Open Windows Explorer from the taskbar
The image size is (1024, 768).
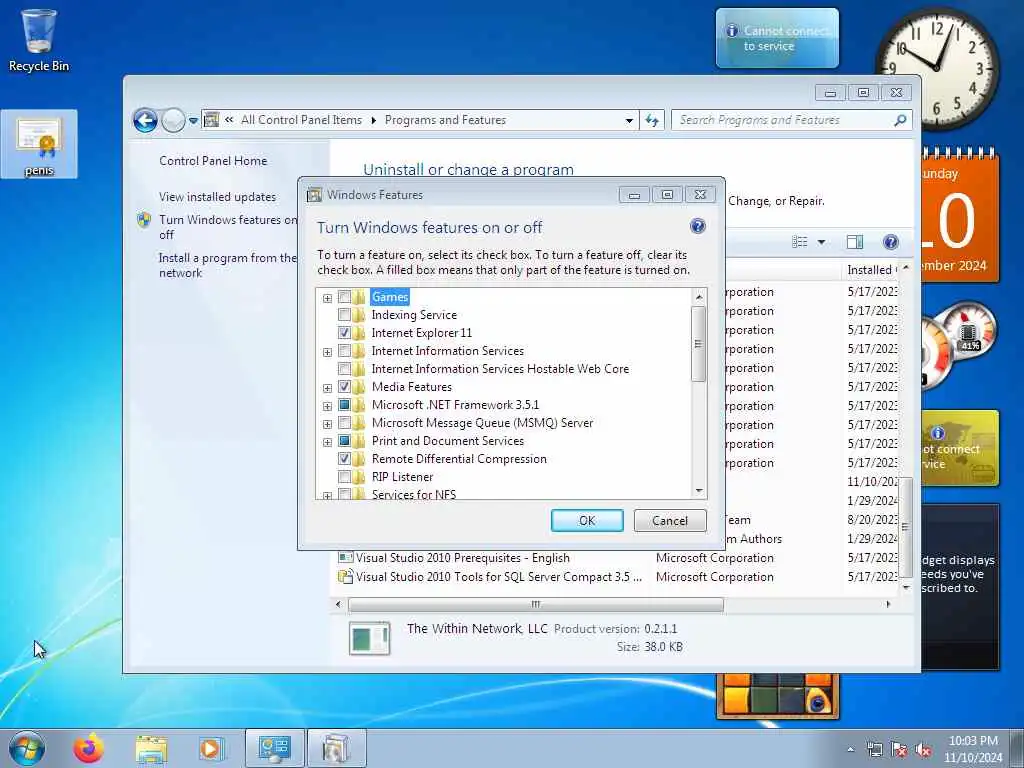(151, 748)
